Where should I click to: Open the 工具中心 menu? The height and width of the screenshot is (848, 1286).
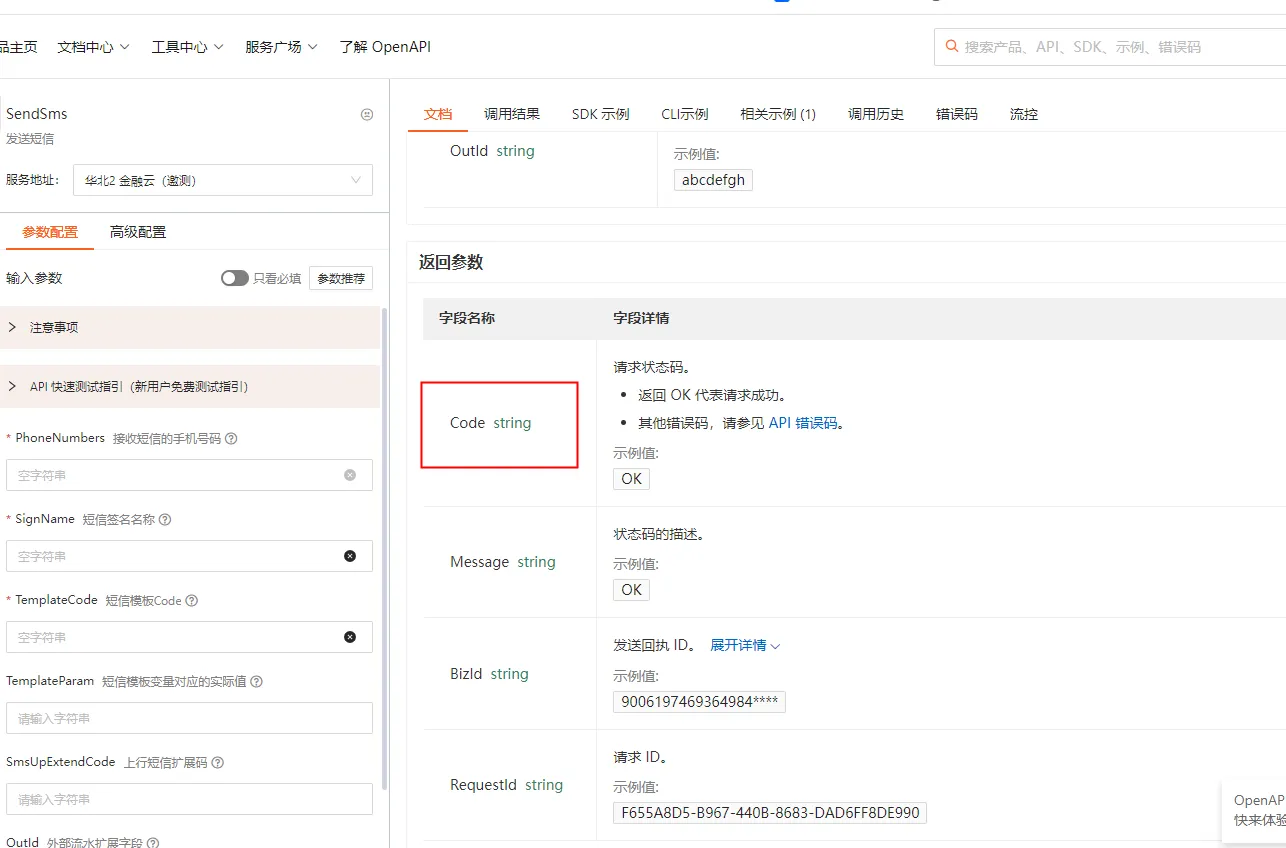(188, 47)
